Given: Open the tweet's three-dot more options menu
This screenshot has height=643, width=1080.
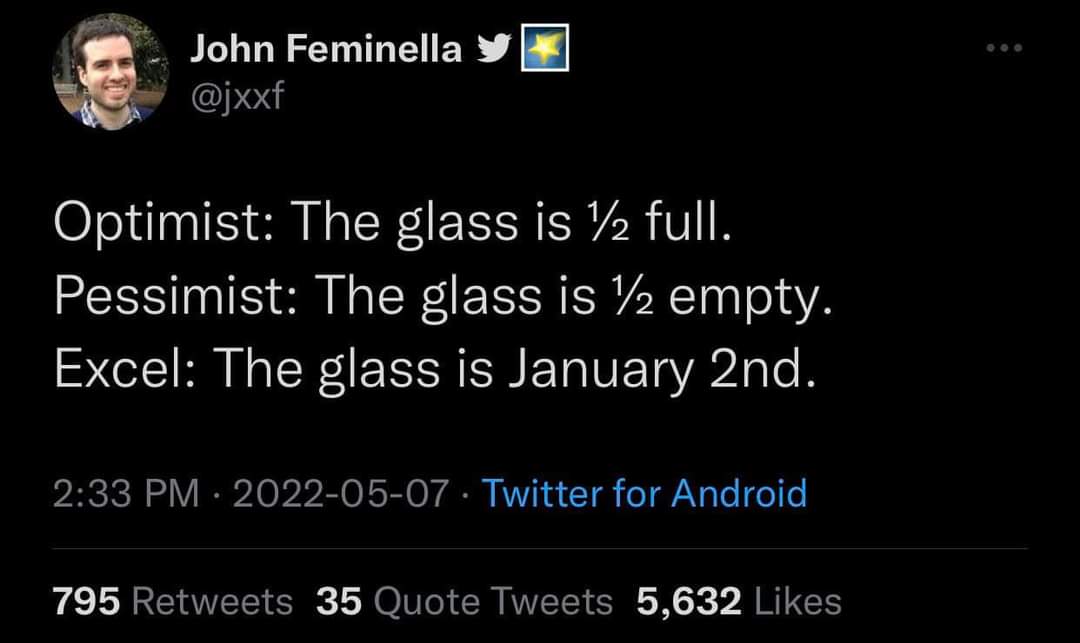Looking at the screenshot, I should pyautogui.click(x=1004, y=48).
